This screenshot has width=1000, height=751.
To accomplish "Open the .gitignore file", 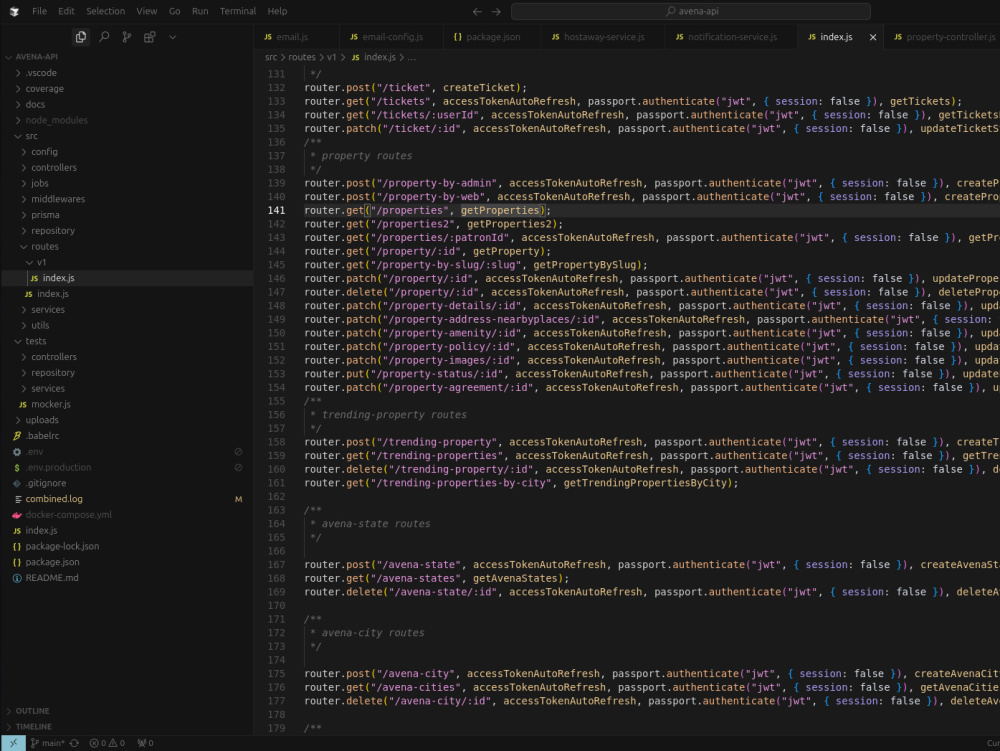I will point(128,483).
